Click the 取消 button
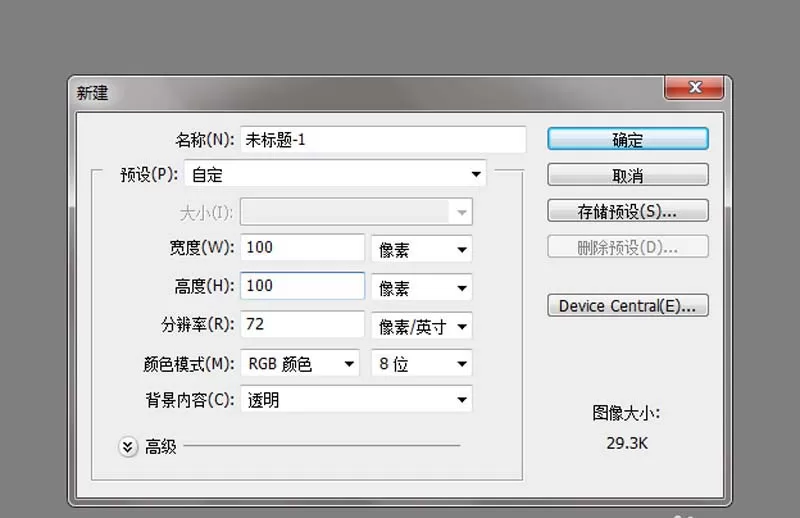The width and height of the screenshot is (800, 518). click(x=628, y=175)
